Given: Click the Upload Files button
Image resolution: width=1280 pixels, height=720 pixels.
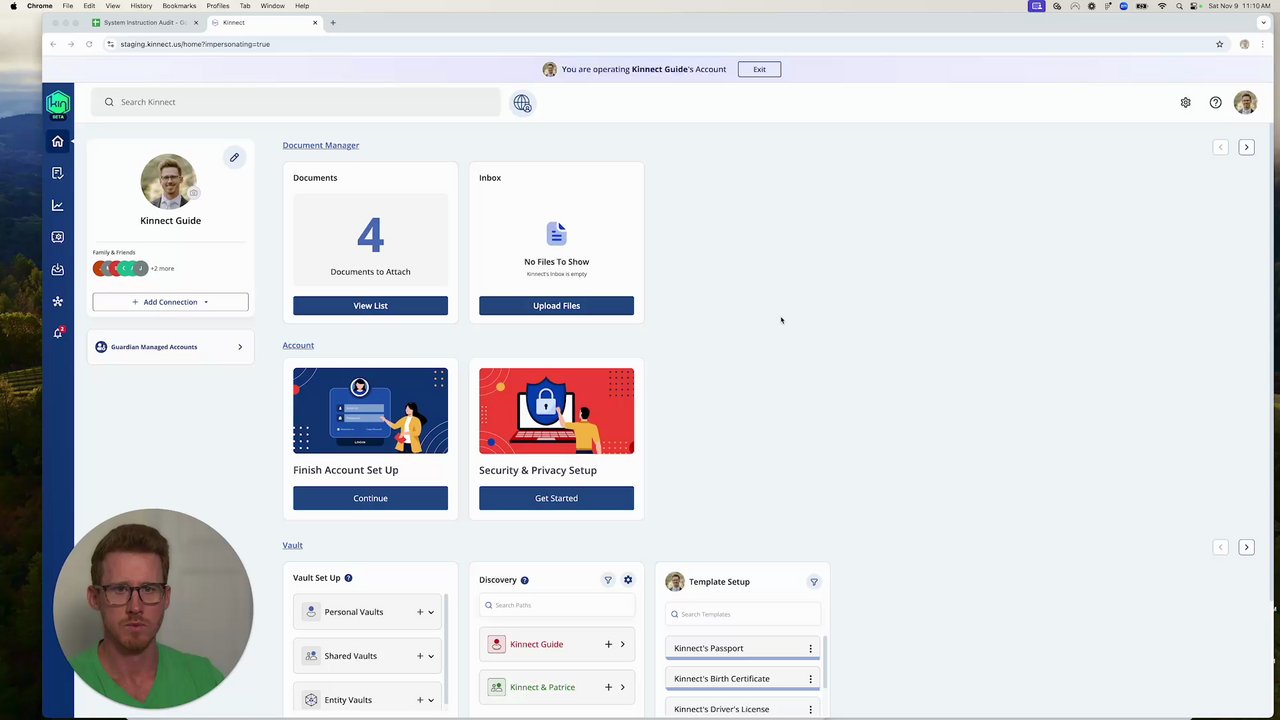Looking at the screenshot, I should tap(556, 306).
